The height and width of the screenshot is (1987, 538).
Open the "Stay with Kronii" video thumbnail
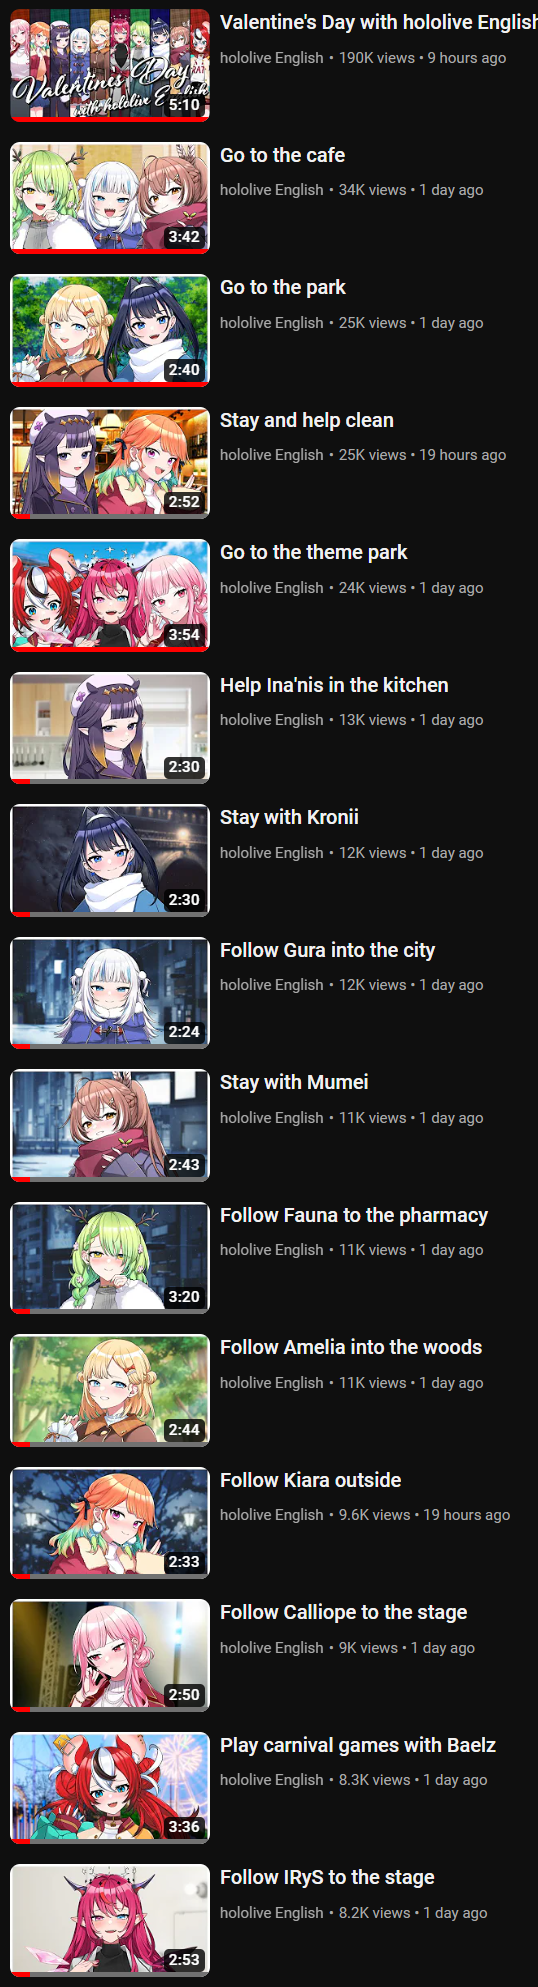click(x=110, y=860)
